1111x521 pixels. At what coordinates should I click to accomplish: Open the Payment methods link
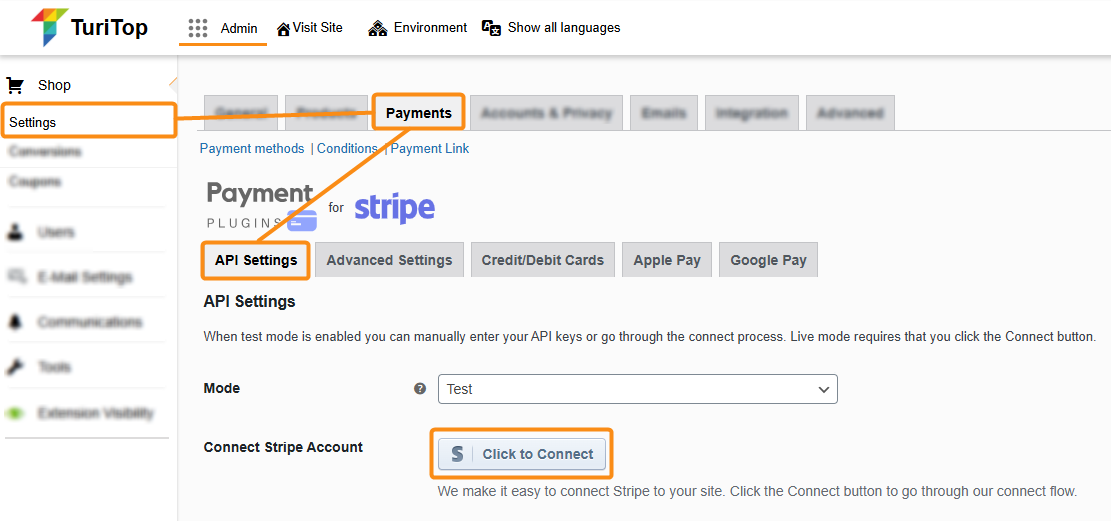(x=252, y=148)
